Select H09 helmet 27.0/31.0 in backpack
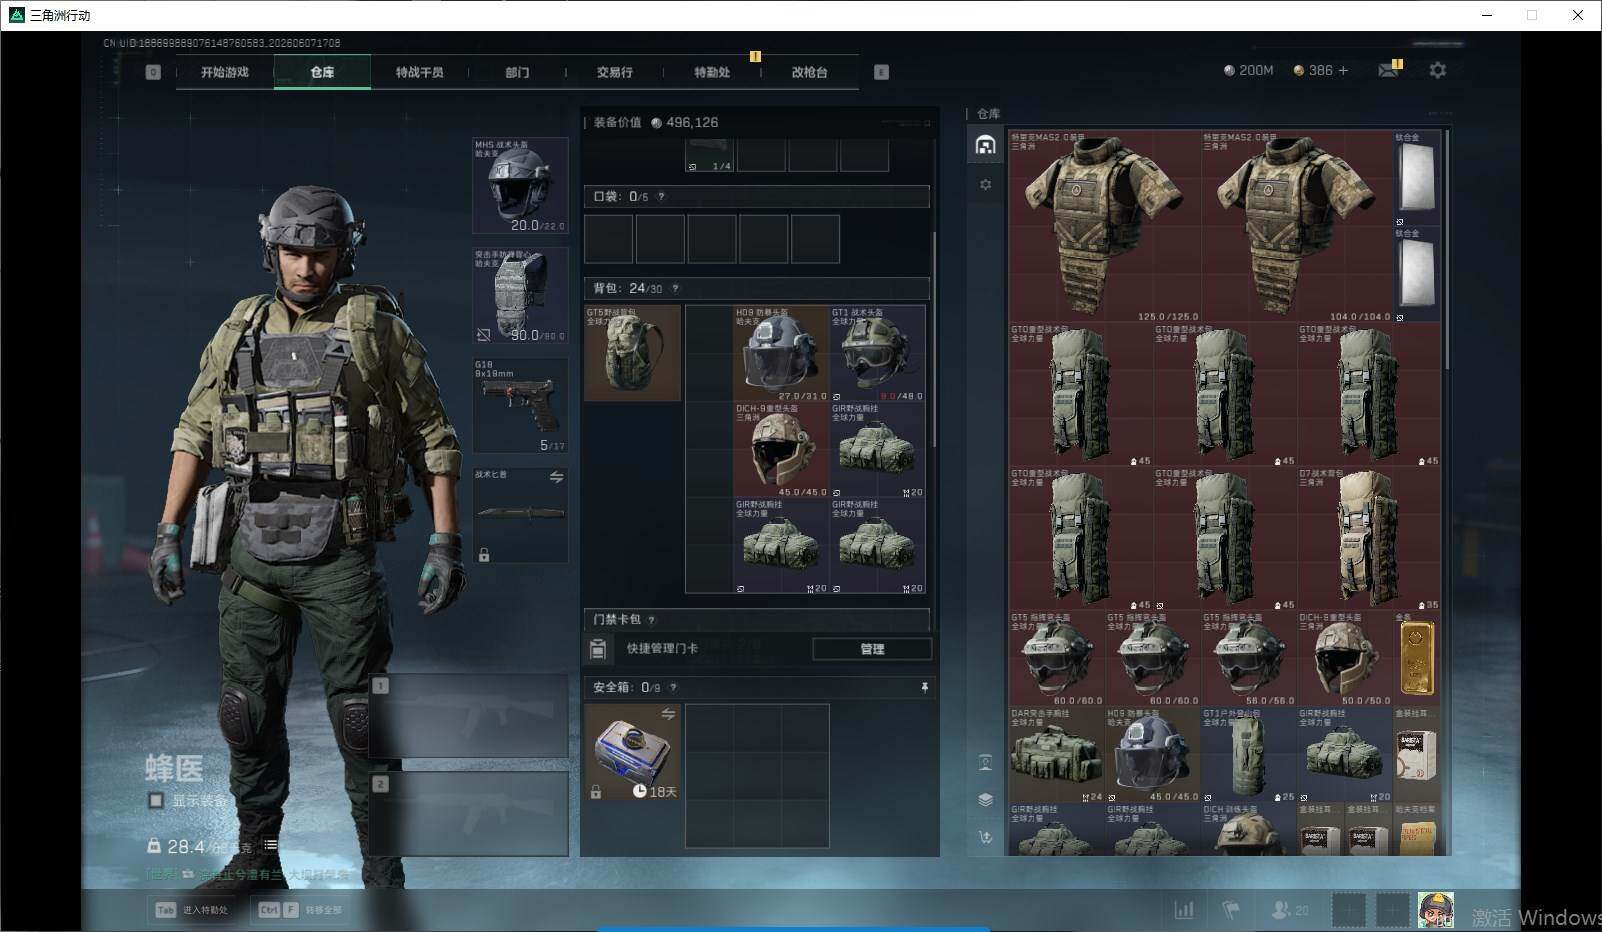1602x932 pixels. 781,353
